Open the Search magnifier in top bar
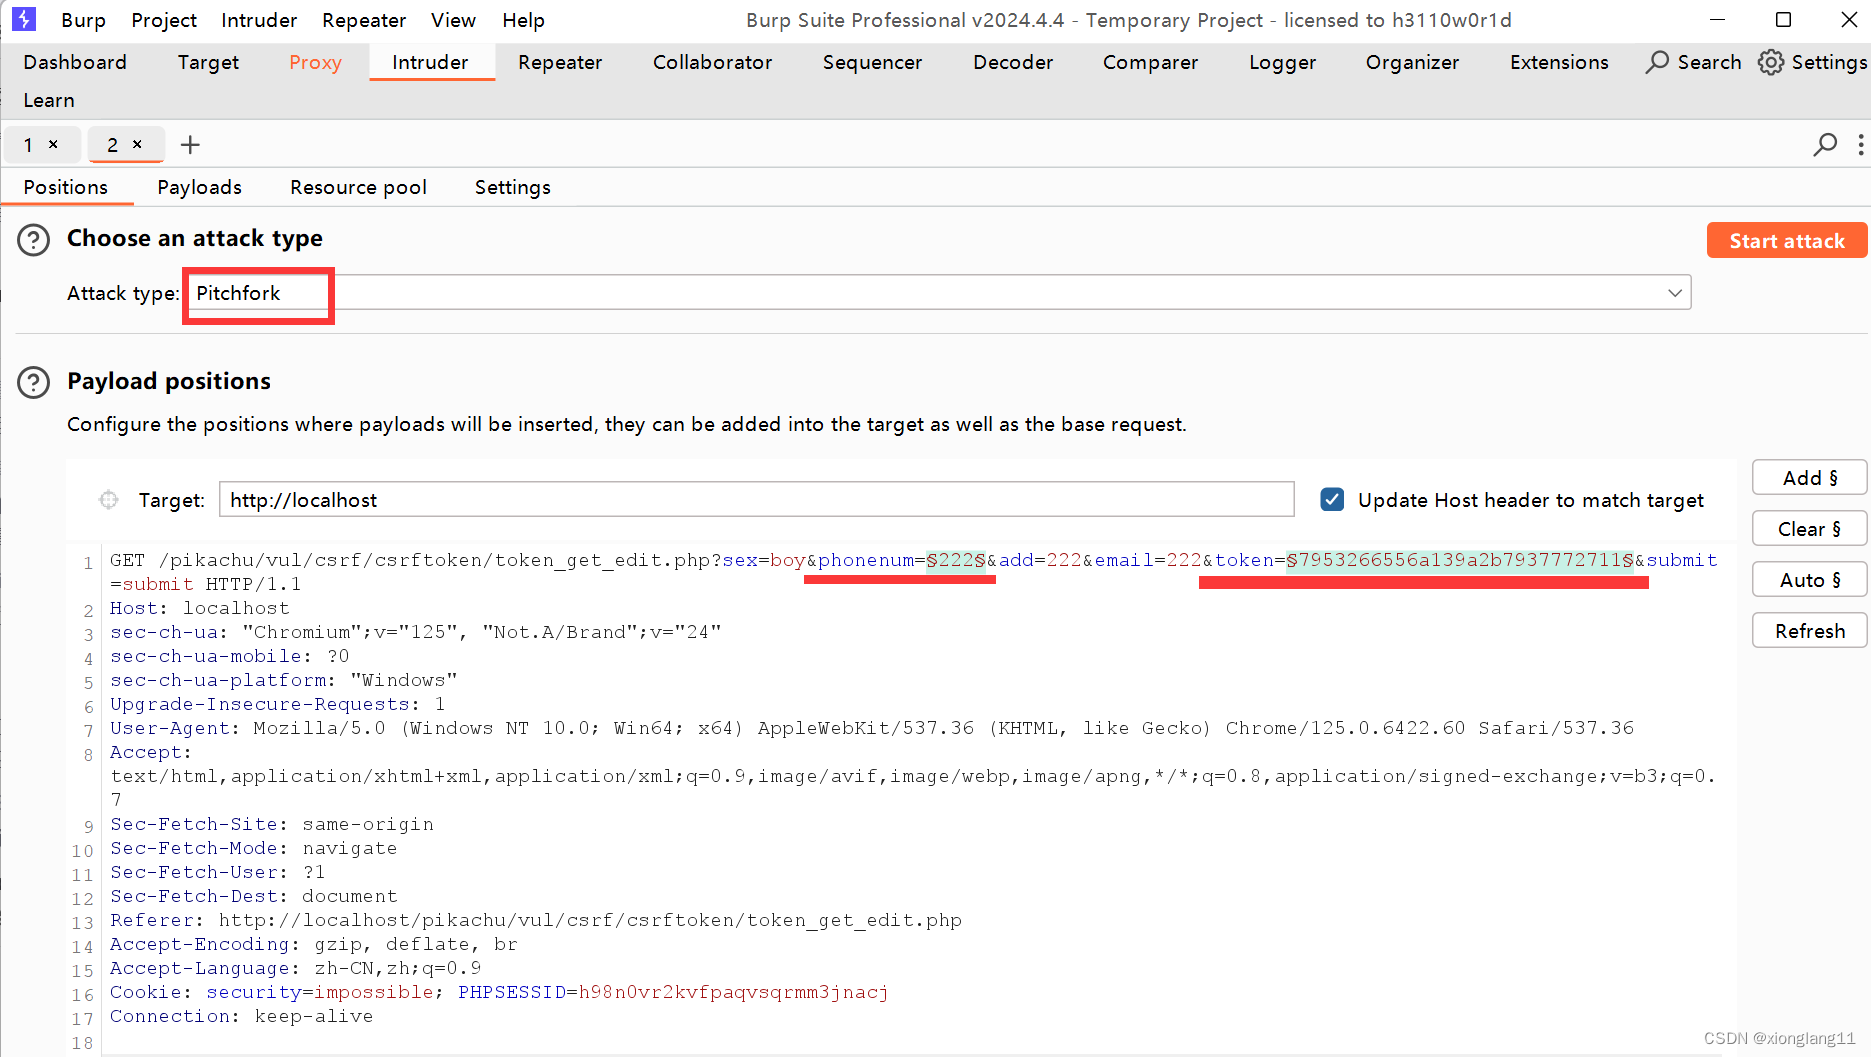 1693,62
